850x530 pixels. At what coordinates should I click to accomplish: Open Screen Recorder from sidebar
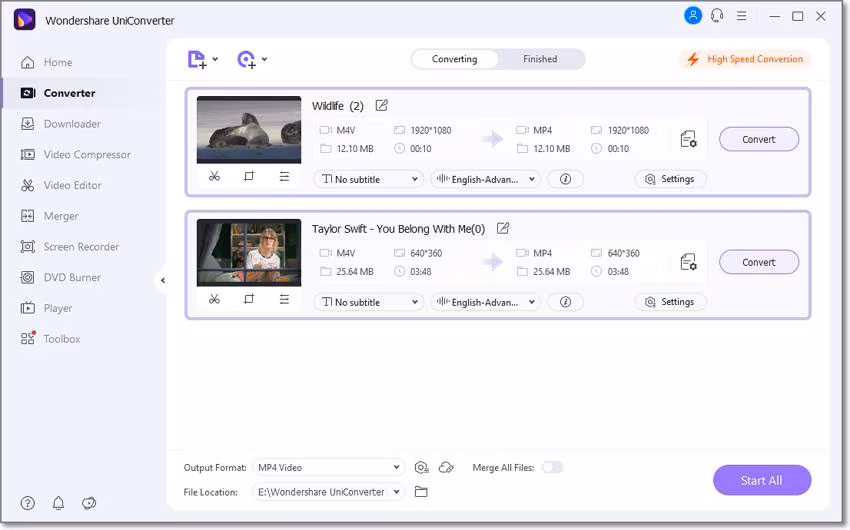(69, 247)
